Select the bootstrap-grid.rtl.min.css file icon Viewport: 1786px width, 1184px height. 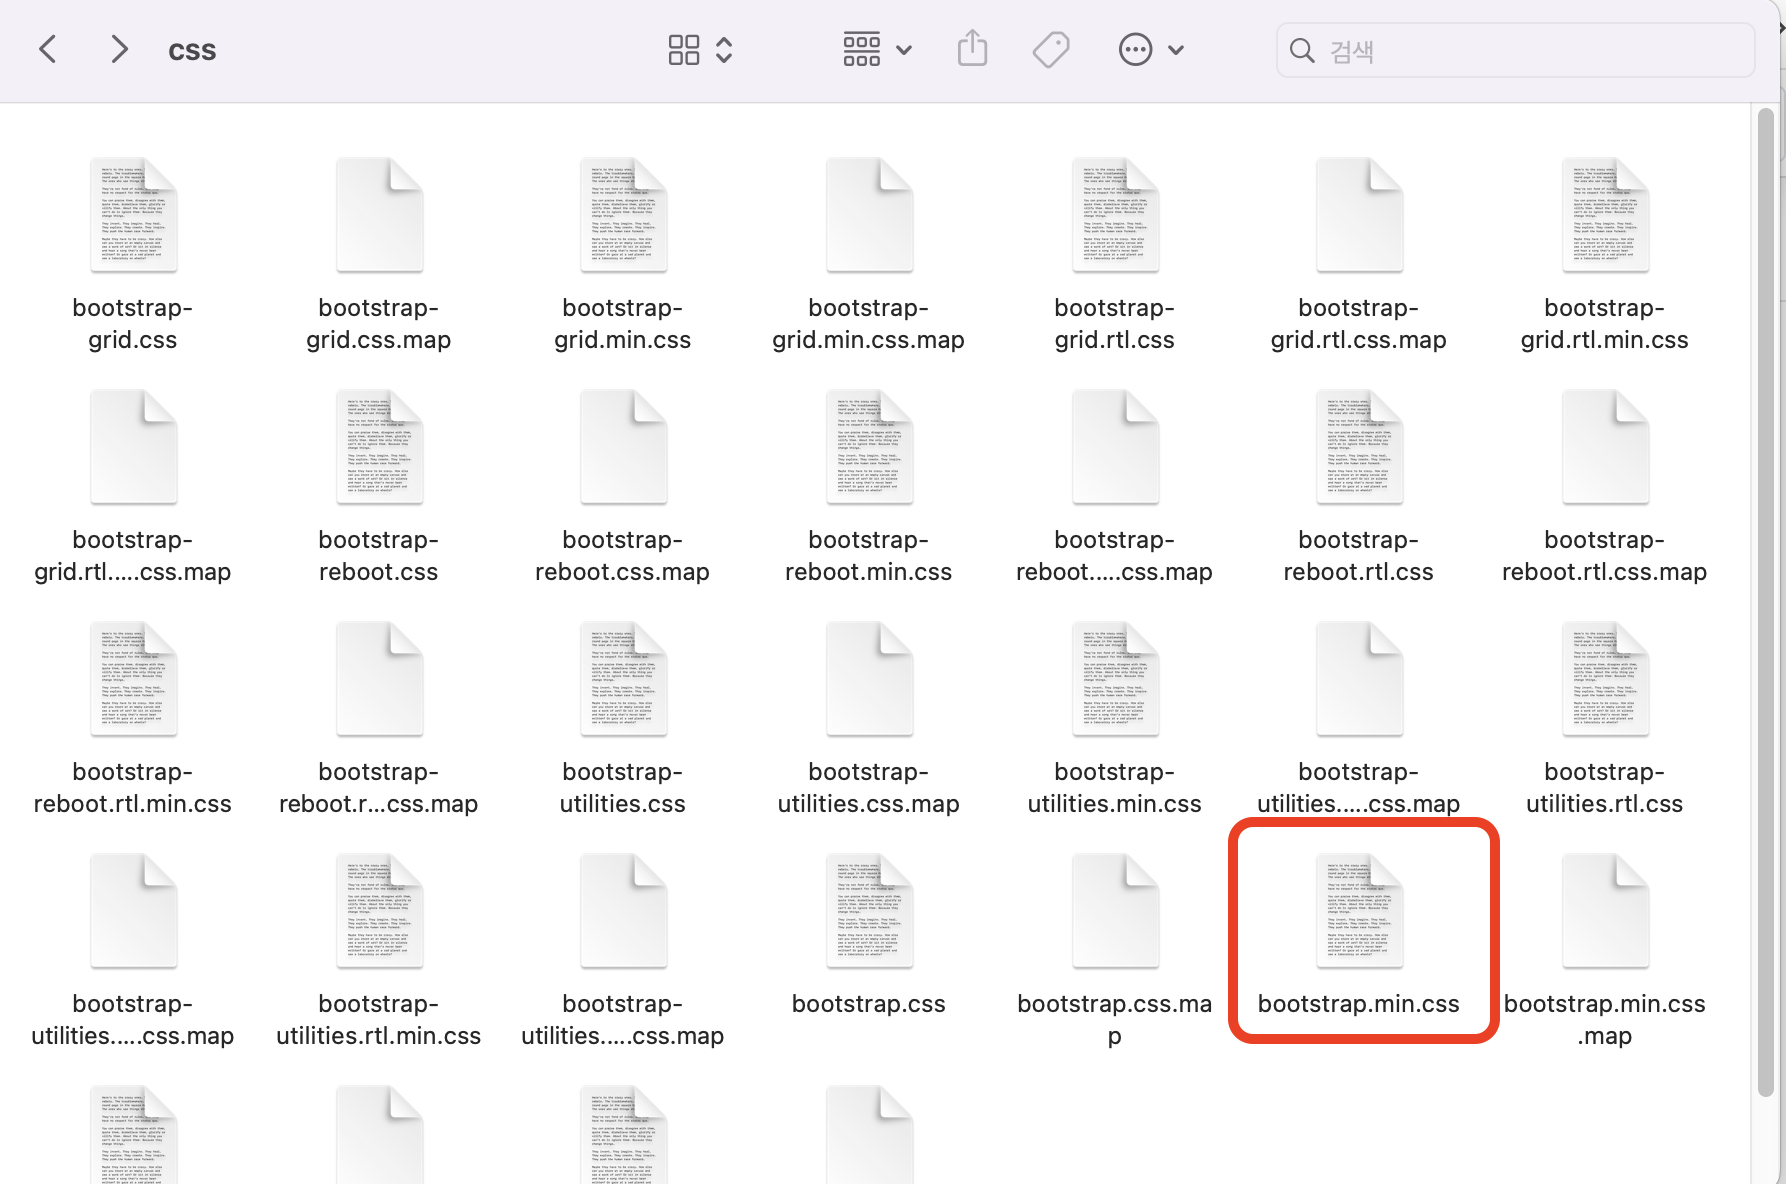[1605, 215]
